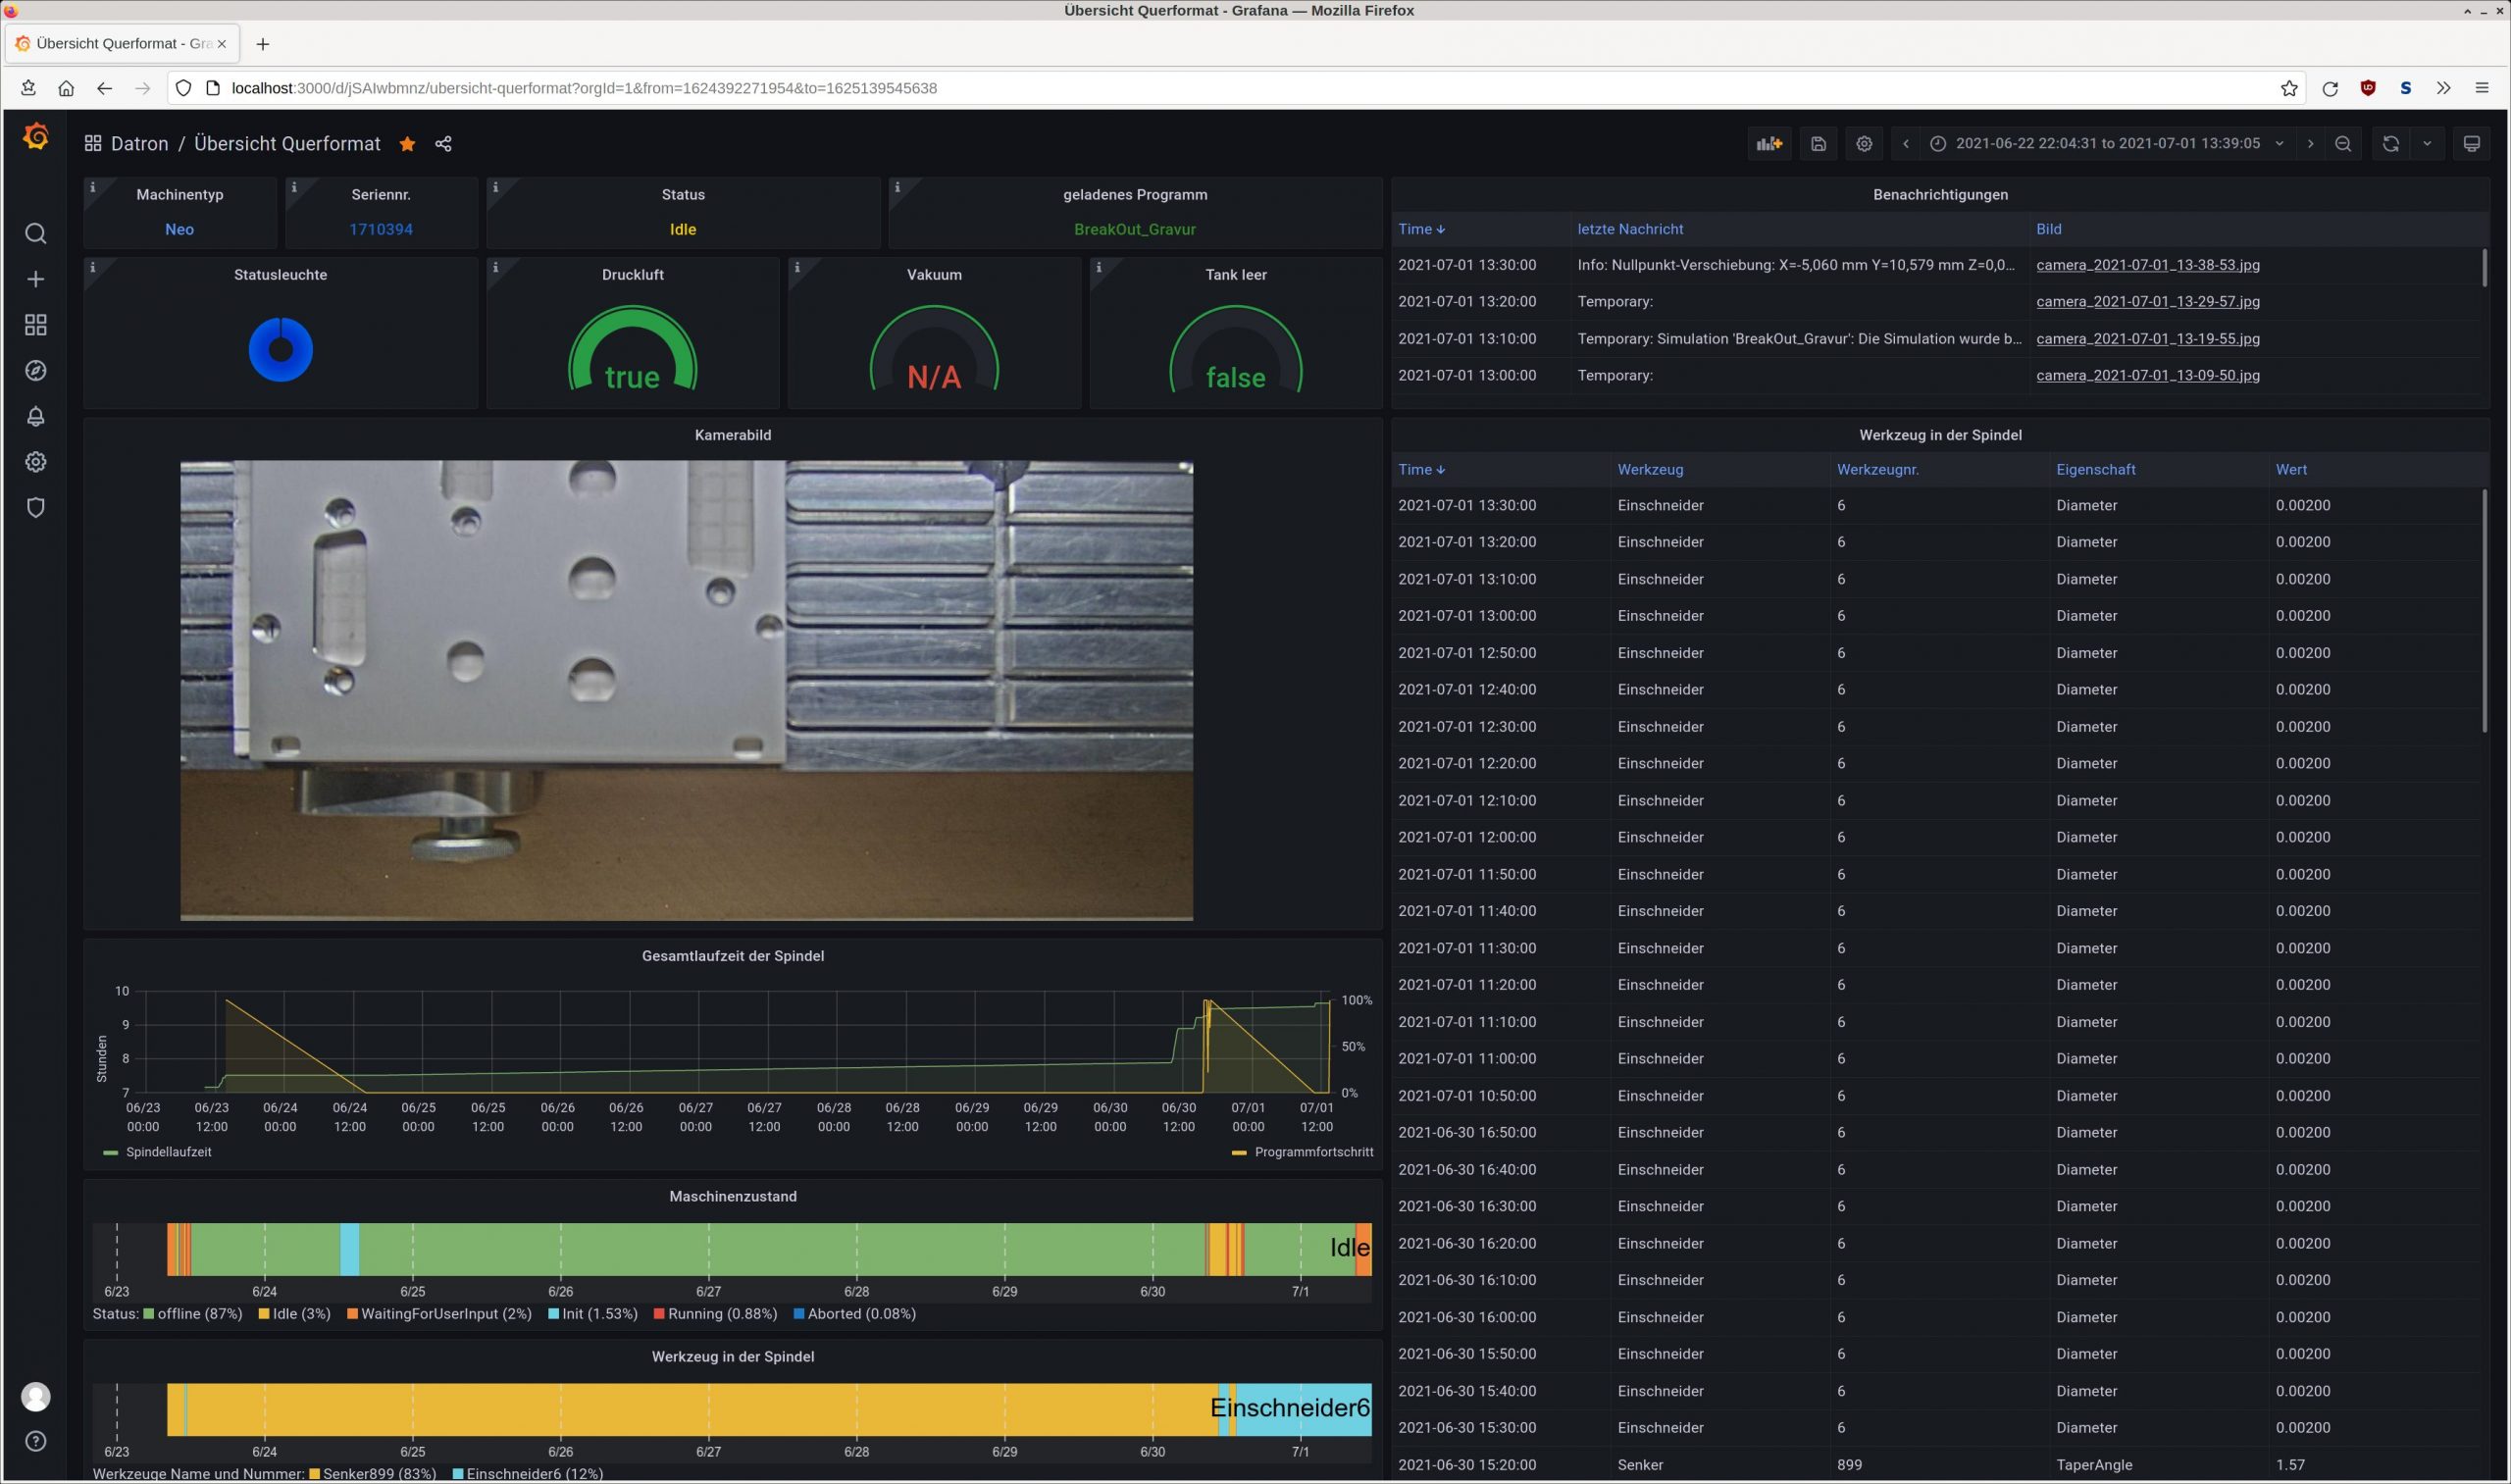
Task: Click the Firefox address bar URL
Action: click(584, 88)
